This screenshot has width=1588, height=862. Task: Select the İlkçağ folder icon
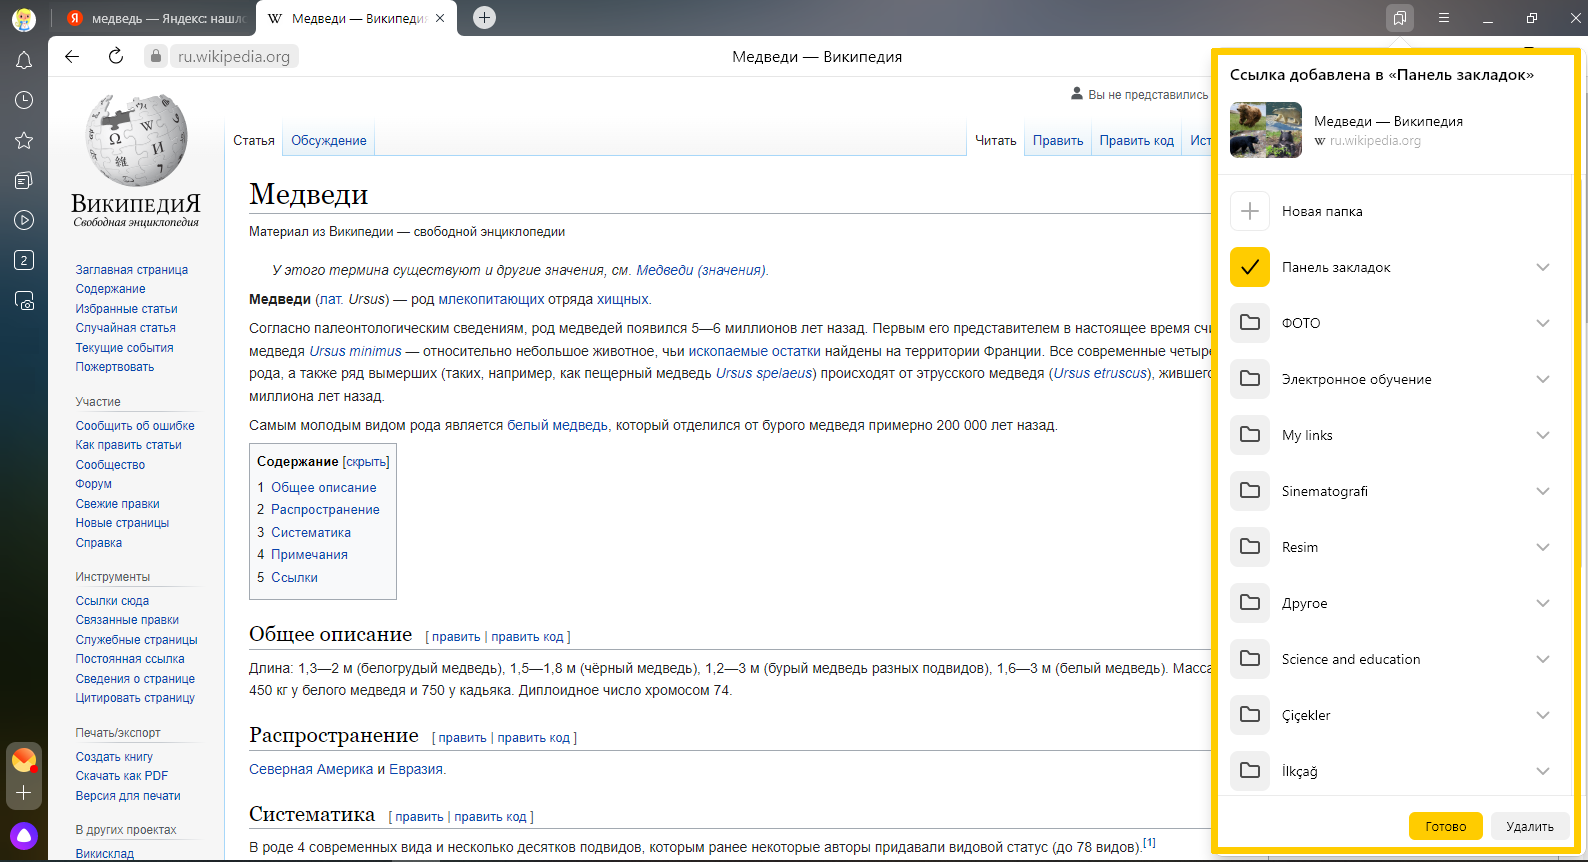tap(1250, 771)
